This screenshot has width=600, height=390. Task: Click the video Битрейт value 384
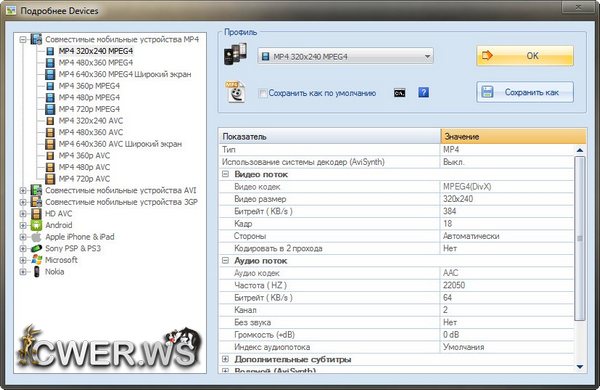[x=450, y=211]
